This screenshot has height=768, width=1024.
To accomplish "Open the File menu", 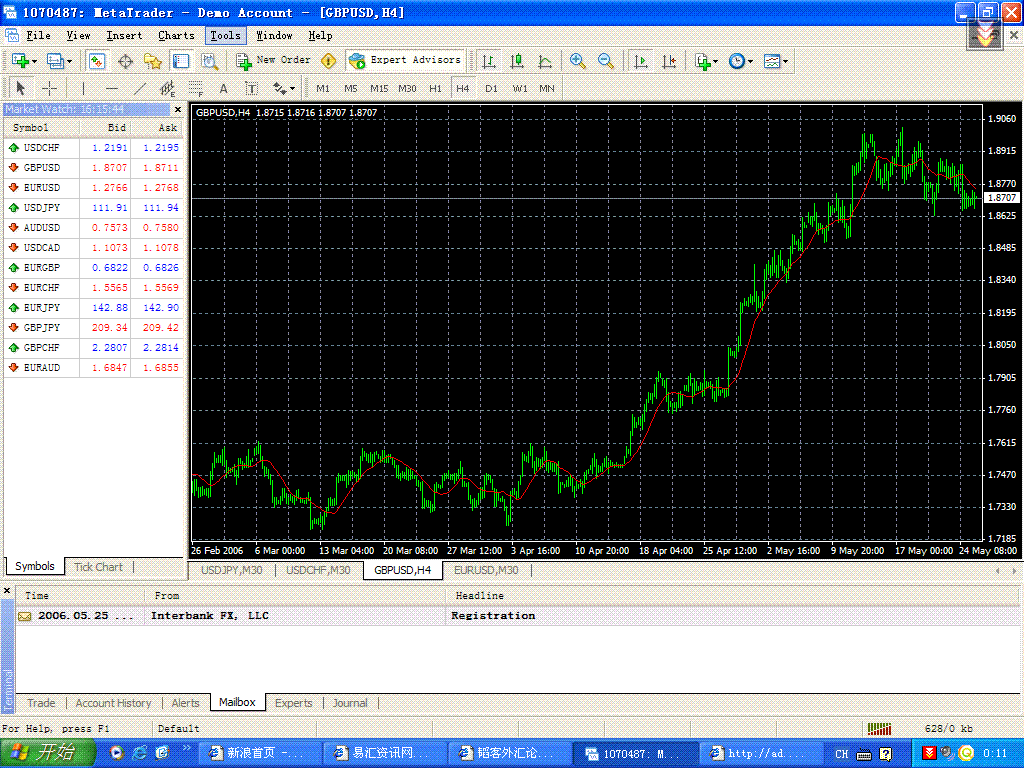I will click(x=38, y=35).
